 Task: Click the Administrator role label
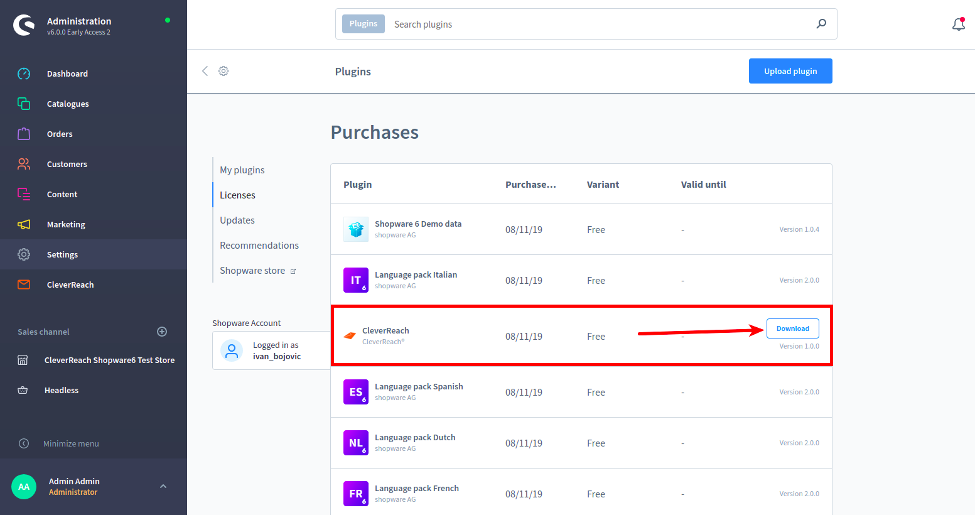73,492
